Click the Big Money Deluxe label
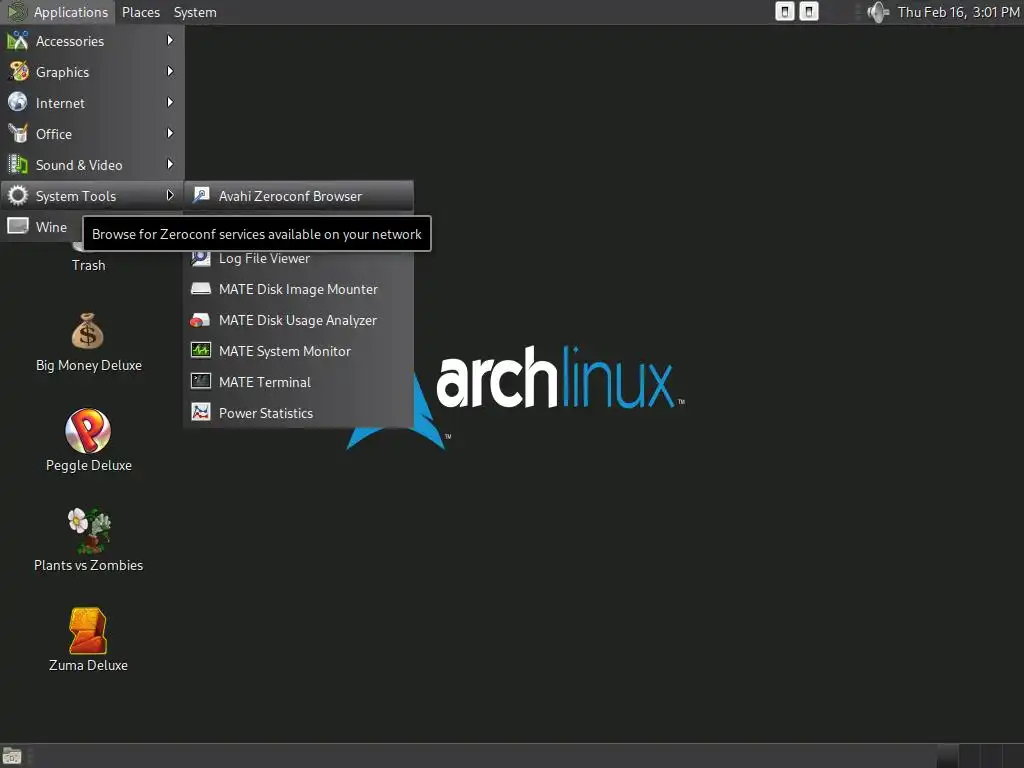Screen dimensions: 1024x768 (89, 366)
